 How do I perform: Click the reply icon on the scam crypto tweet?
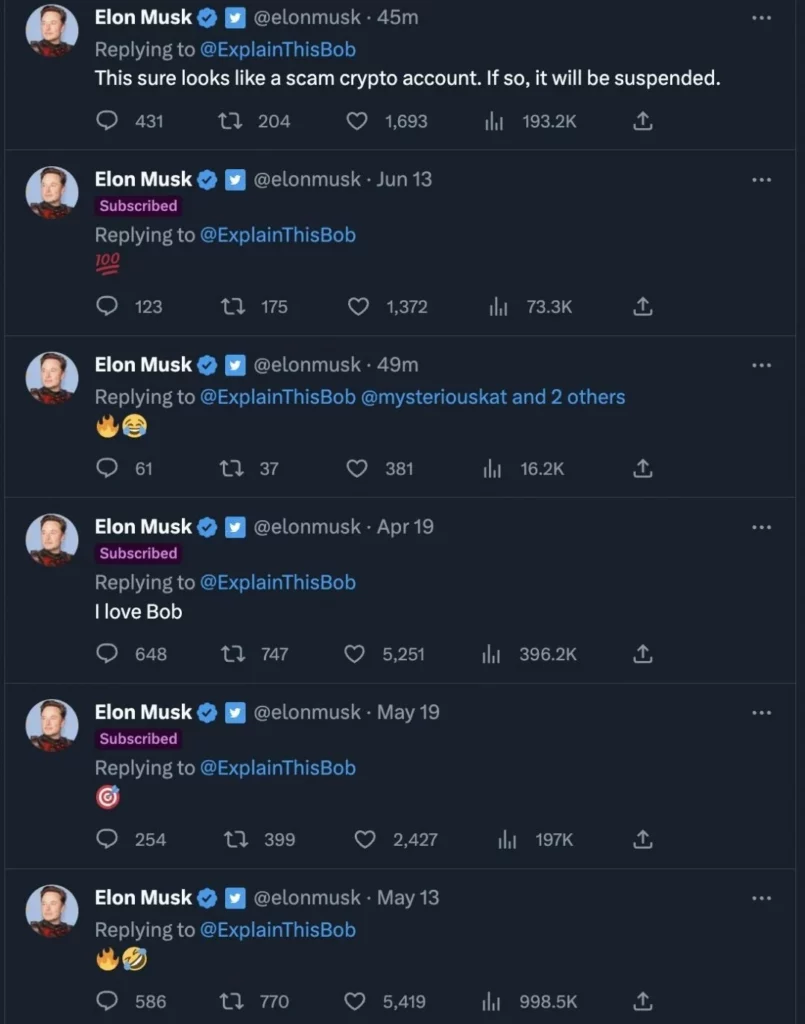pos(107,120)
